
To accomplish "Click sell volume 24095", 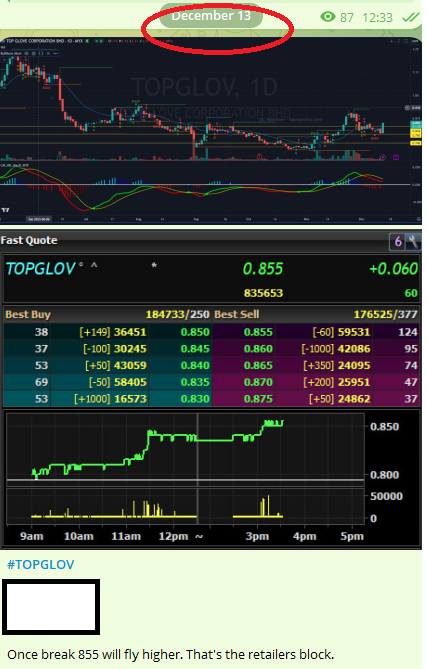I will [354, 365].
